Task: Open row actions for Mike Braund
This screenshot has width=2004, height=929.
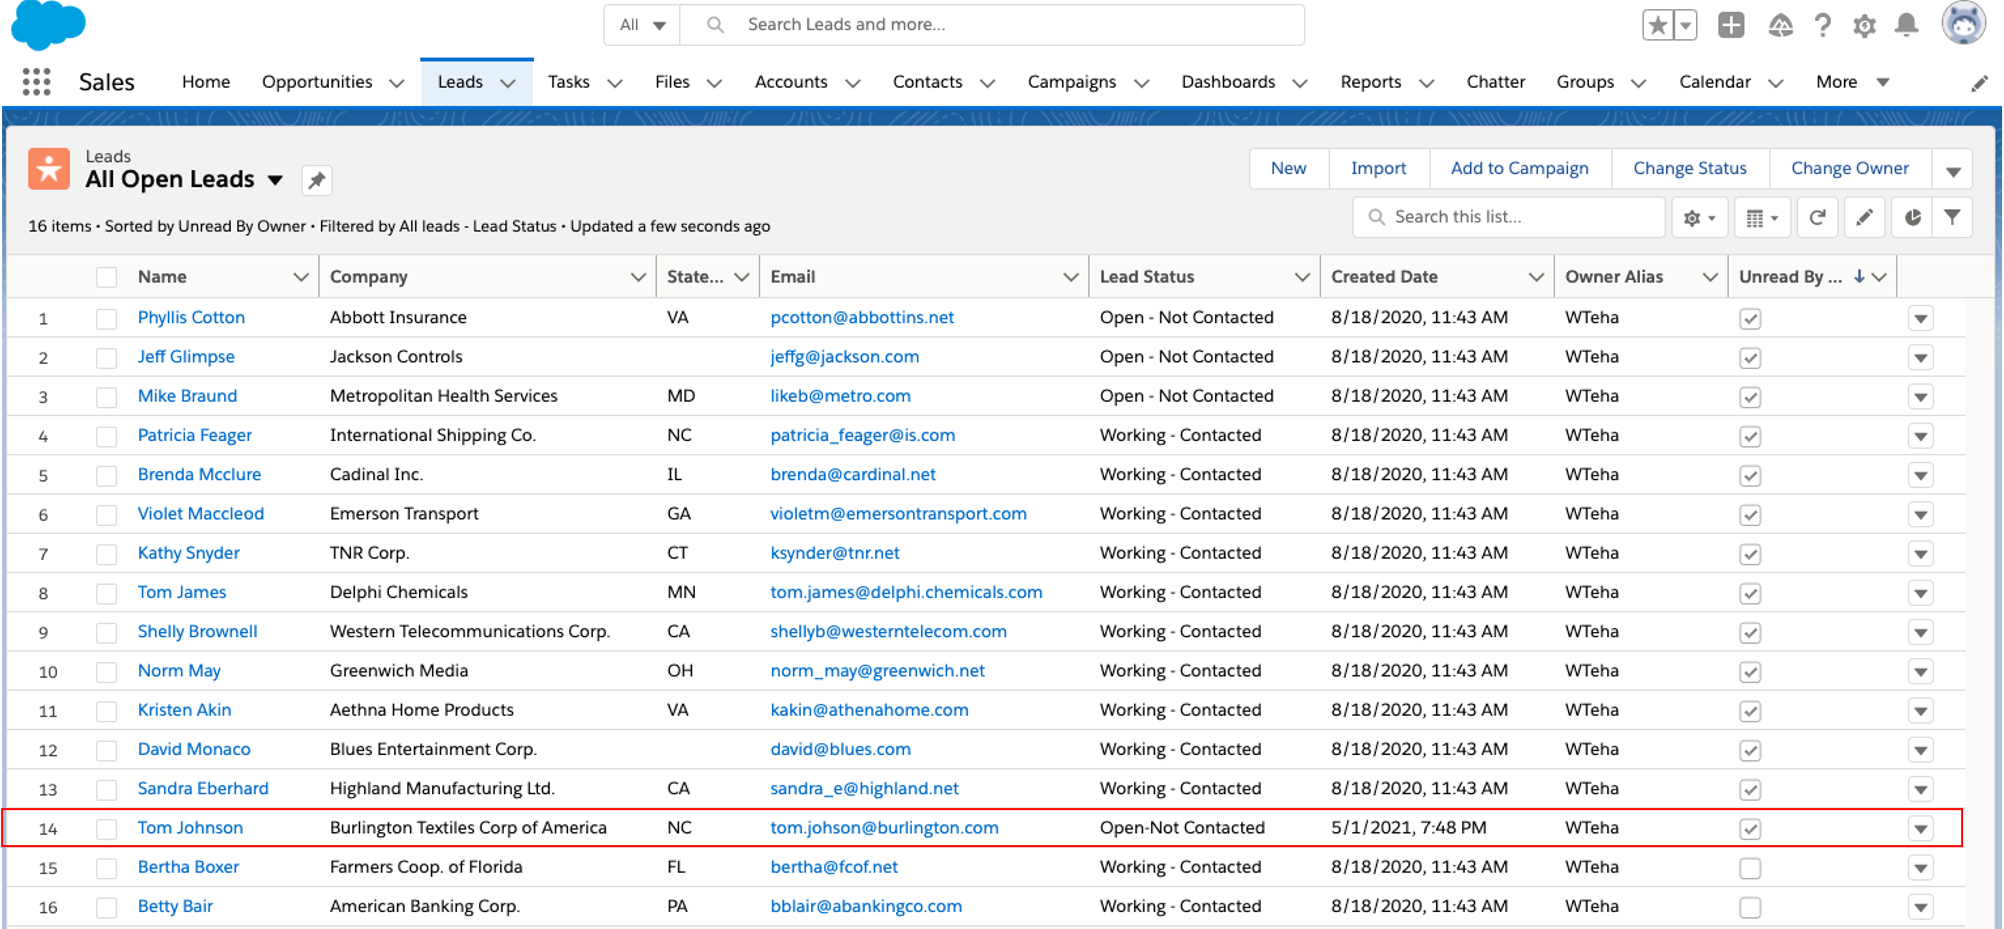Action: point(1920,397)
